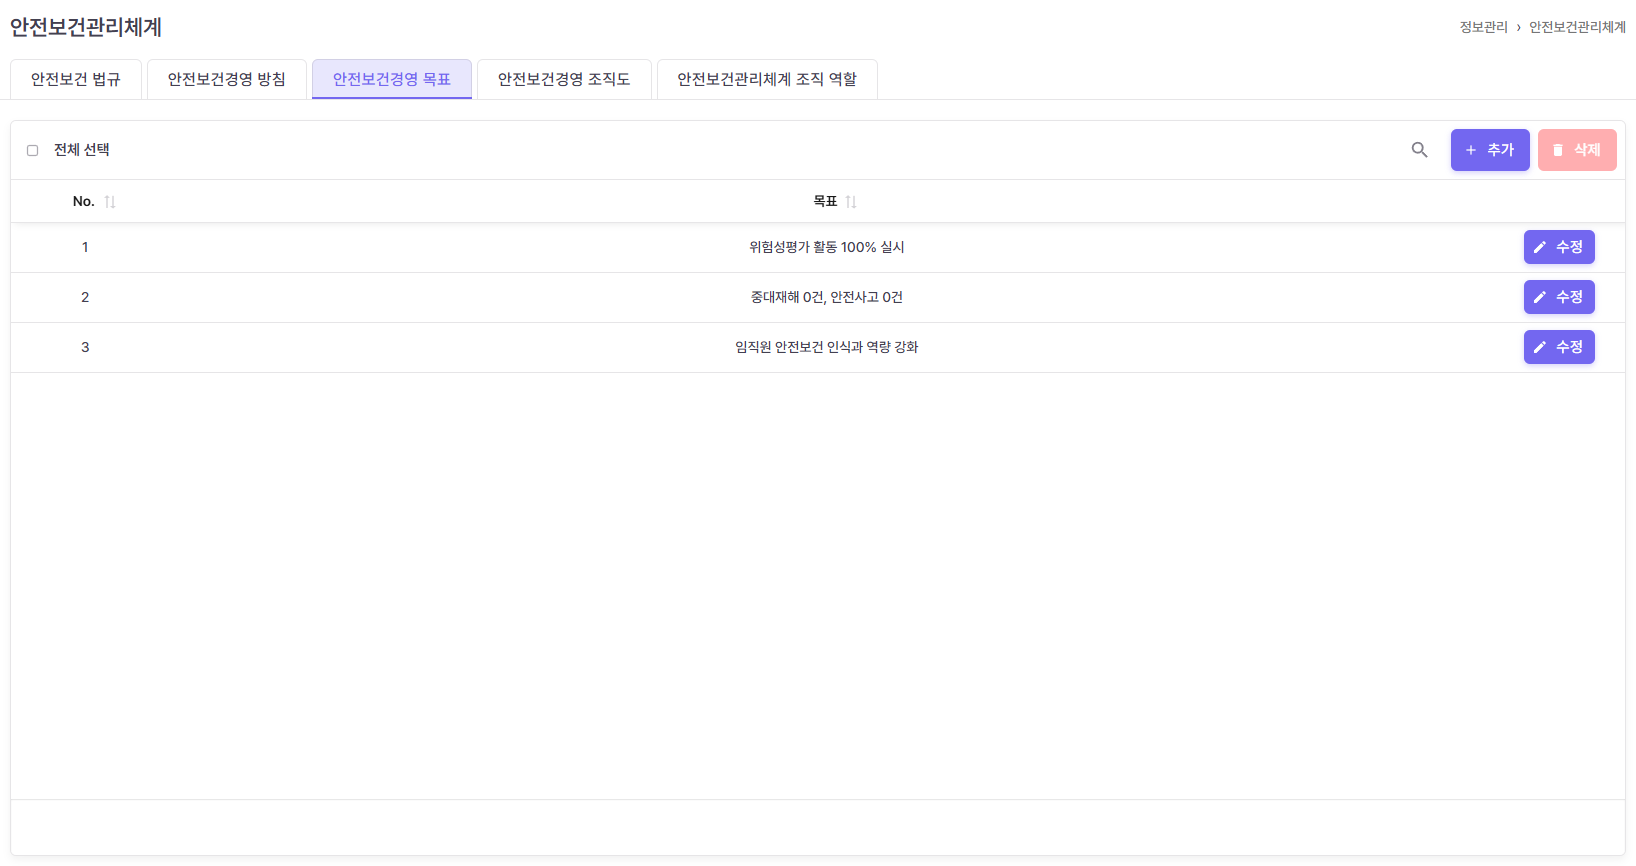Click the search magnifier icon
This screenshot has width=1636, height=866.
pos(1419,150)
